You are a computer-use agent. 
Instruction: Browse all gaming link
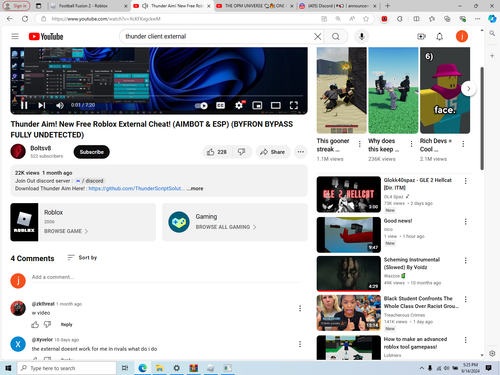(226, 227)
